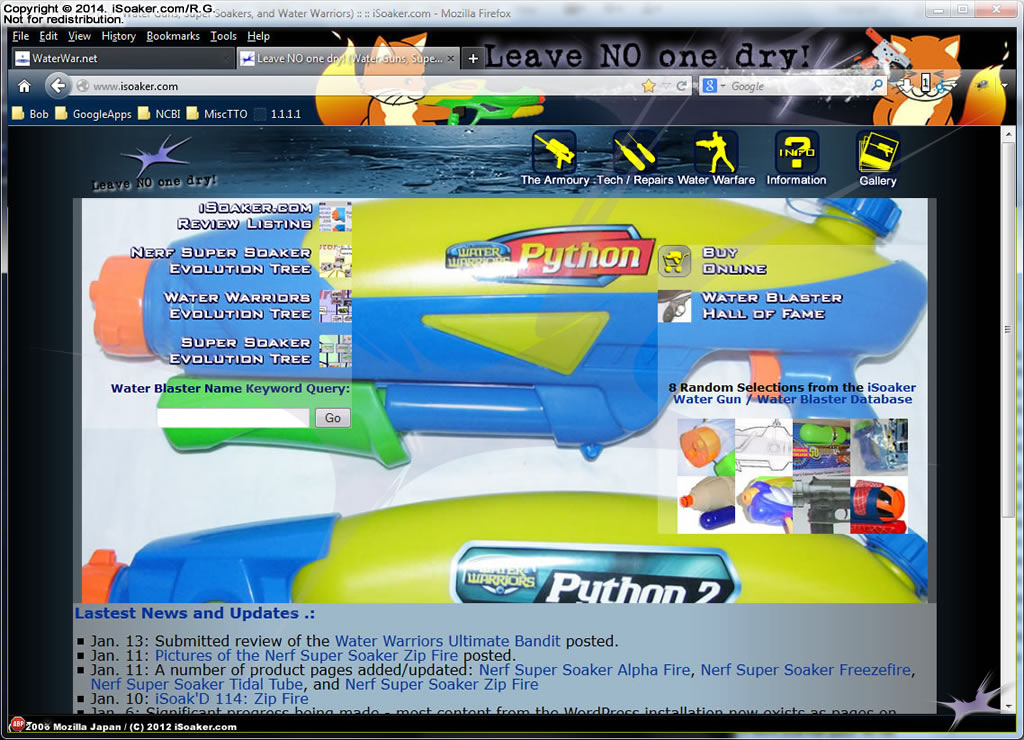Open the History menu
The width and height of the screenshot is (1024, 740).
[x=118, y=36]
